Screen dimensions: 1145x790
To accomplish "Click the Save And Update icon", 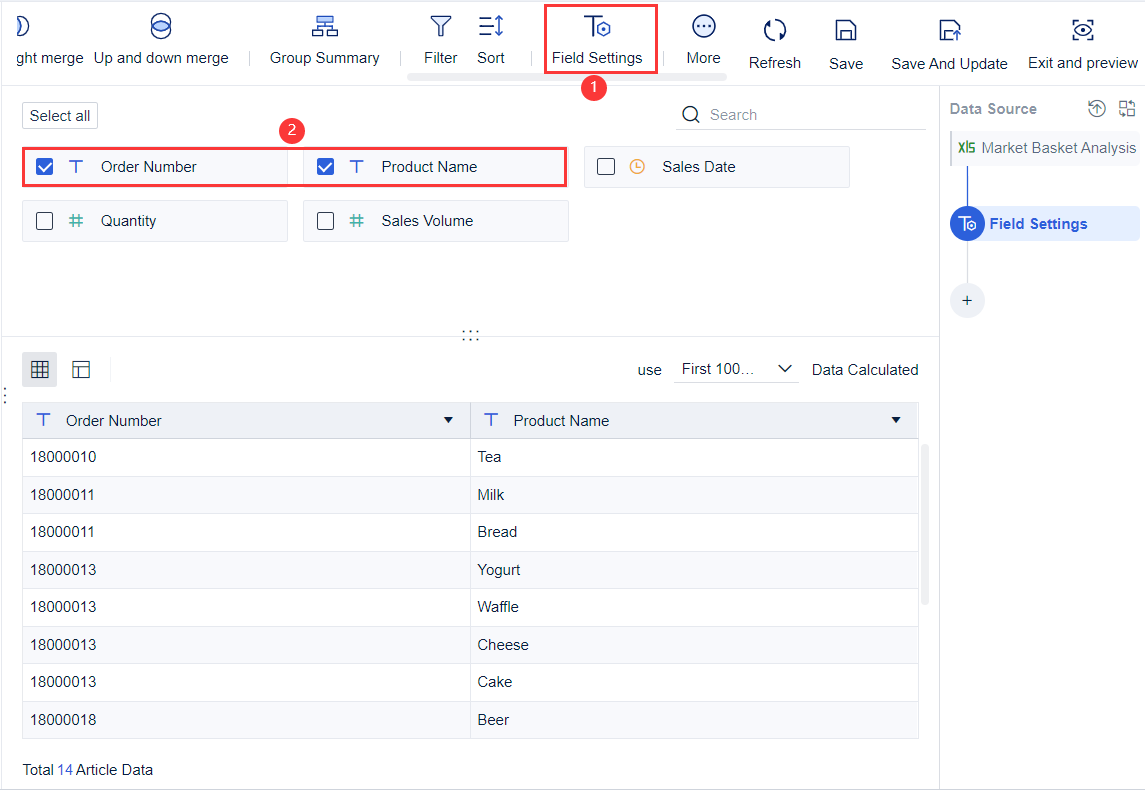I will pyautogui.click(x=949, y=31).
